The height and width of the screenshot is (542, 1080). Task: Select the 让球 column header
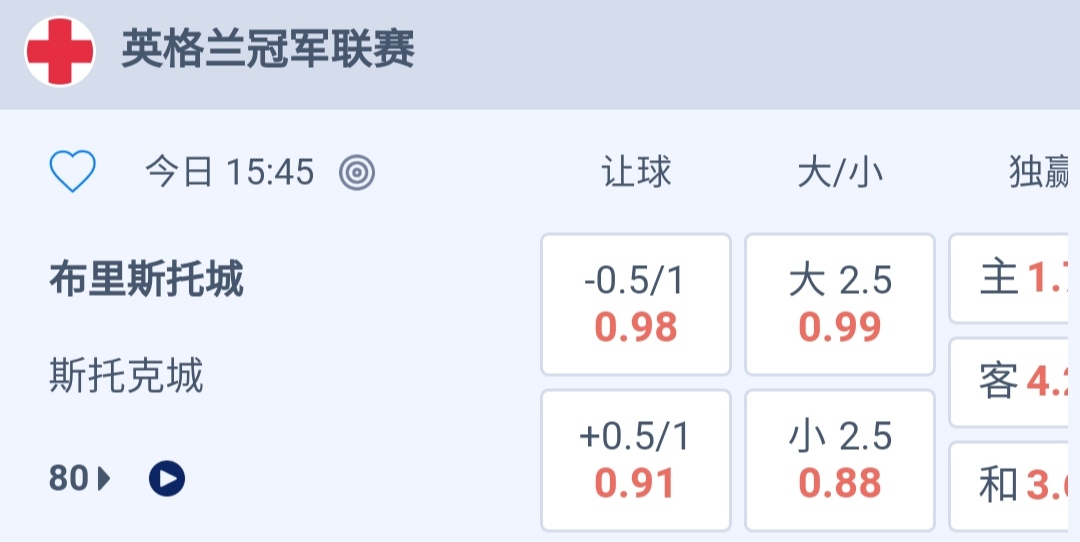click(636, 173)
